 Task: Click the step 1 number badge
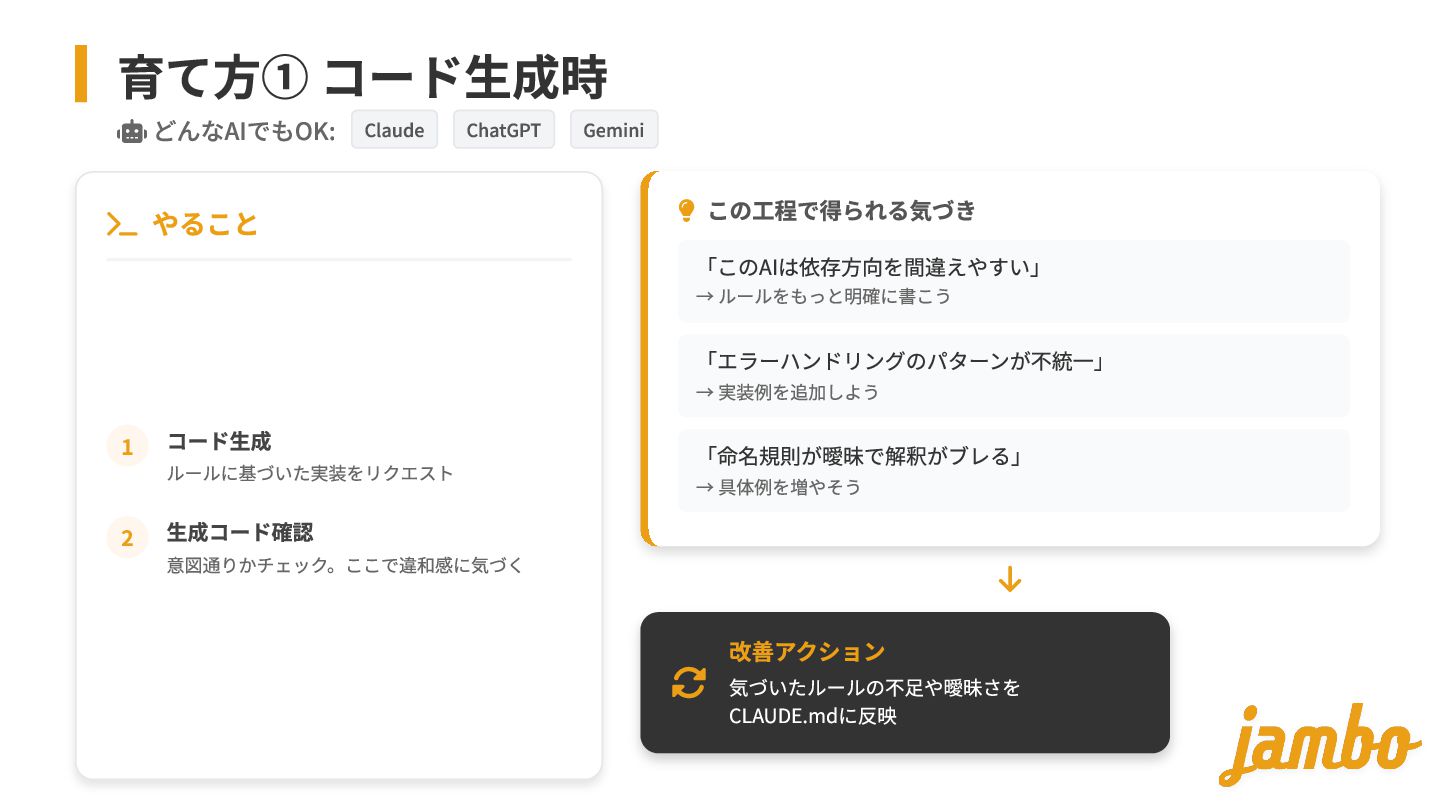pos(127,447)
